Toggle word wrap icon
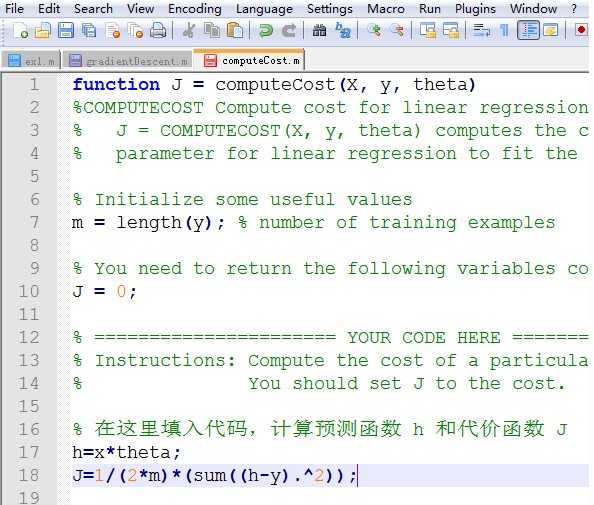This screenshot has width=594, height=505. point(481,30)
